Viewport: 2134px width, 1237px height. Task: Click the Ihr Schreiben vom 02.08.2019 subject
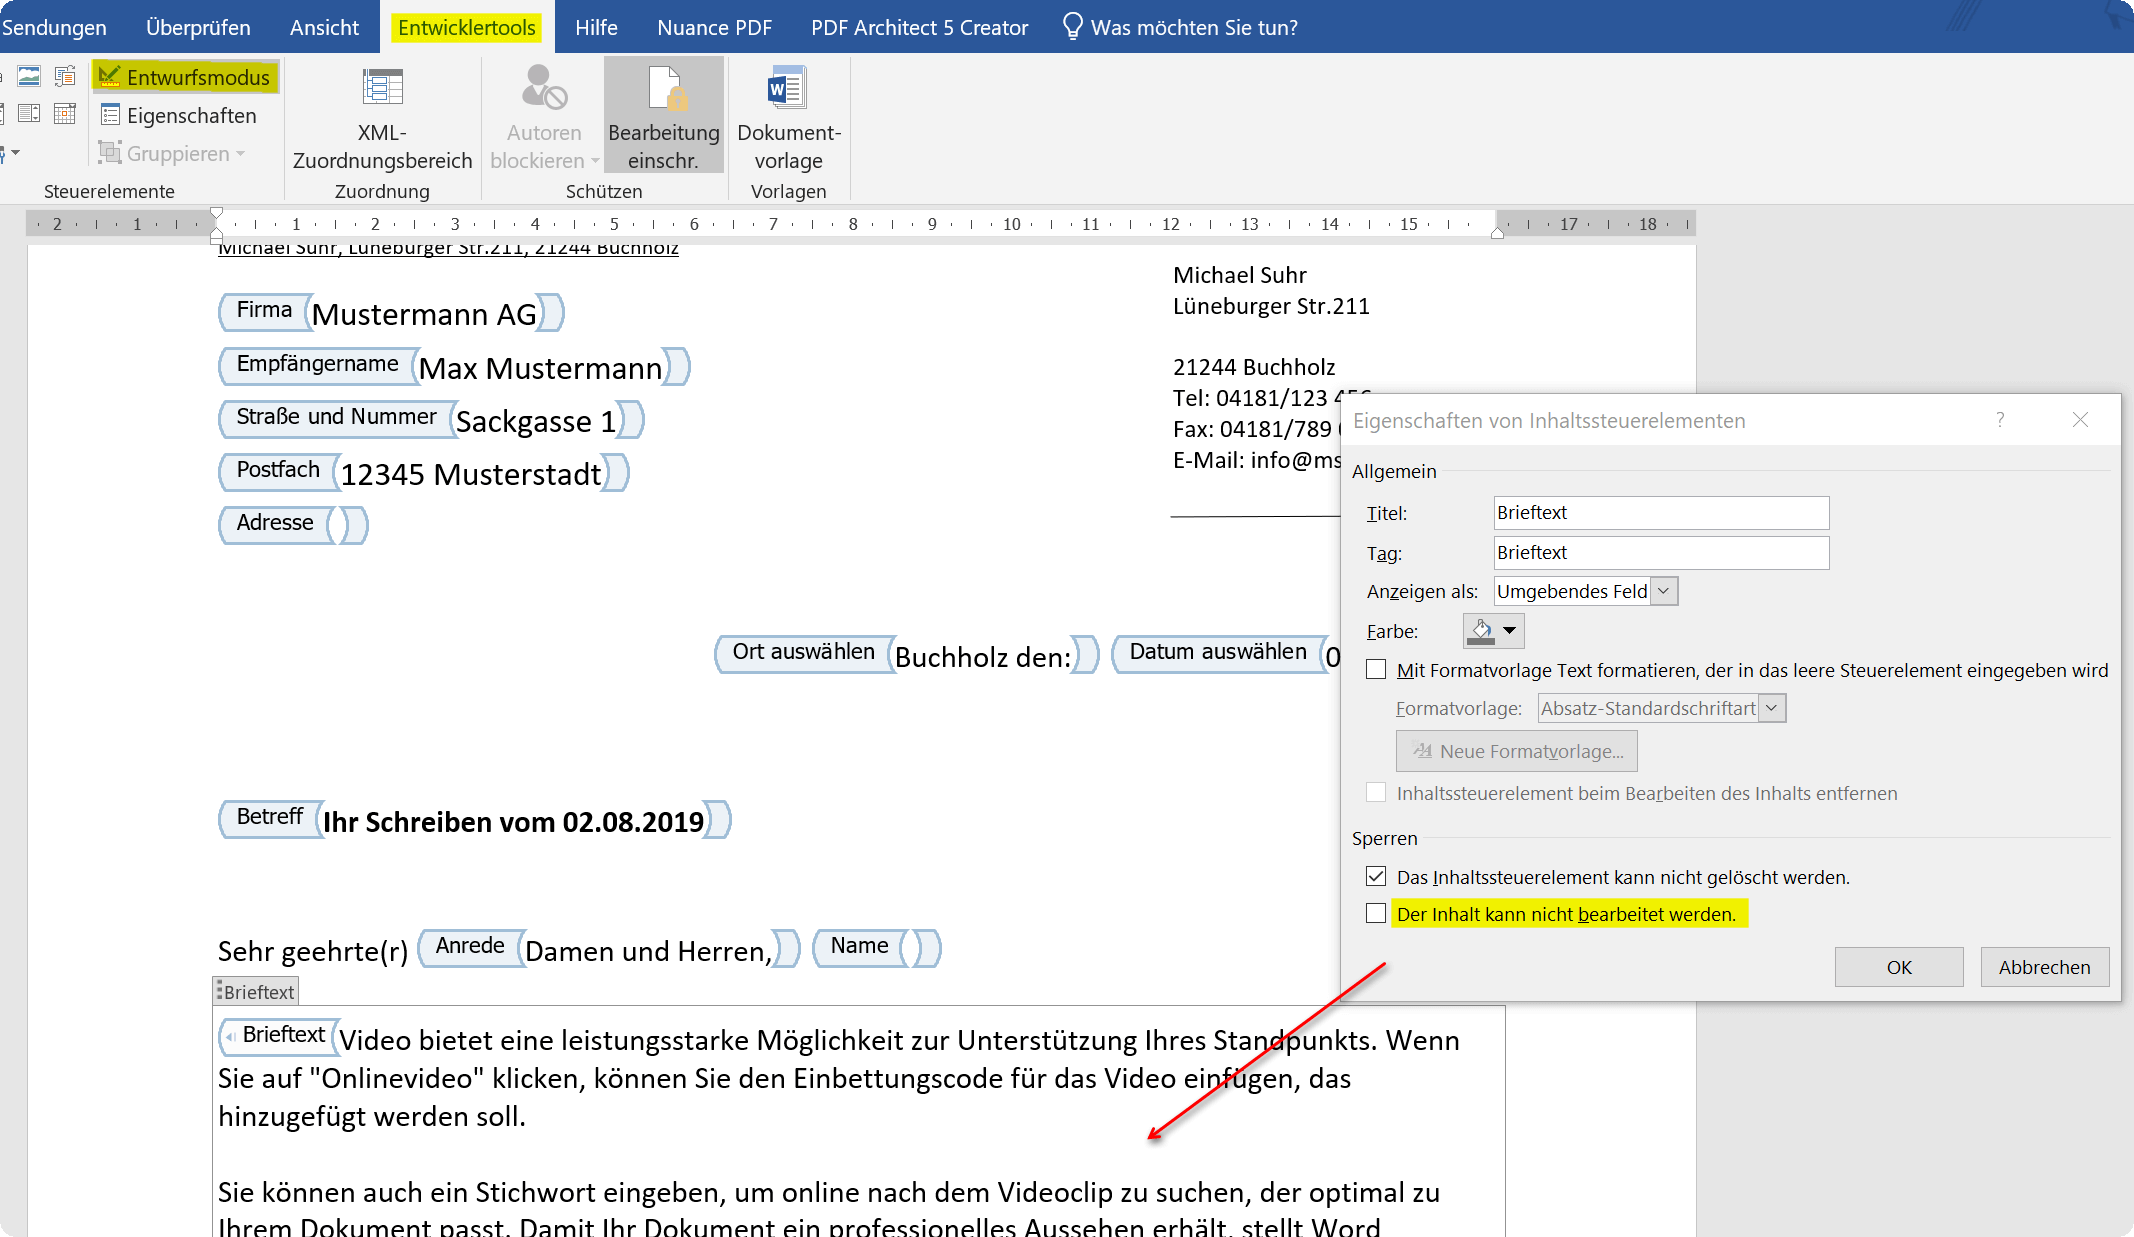click(x=513, y=822)
